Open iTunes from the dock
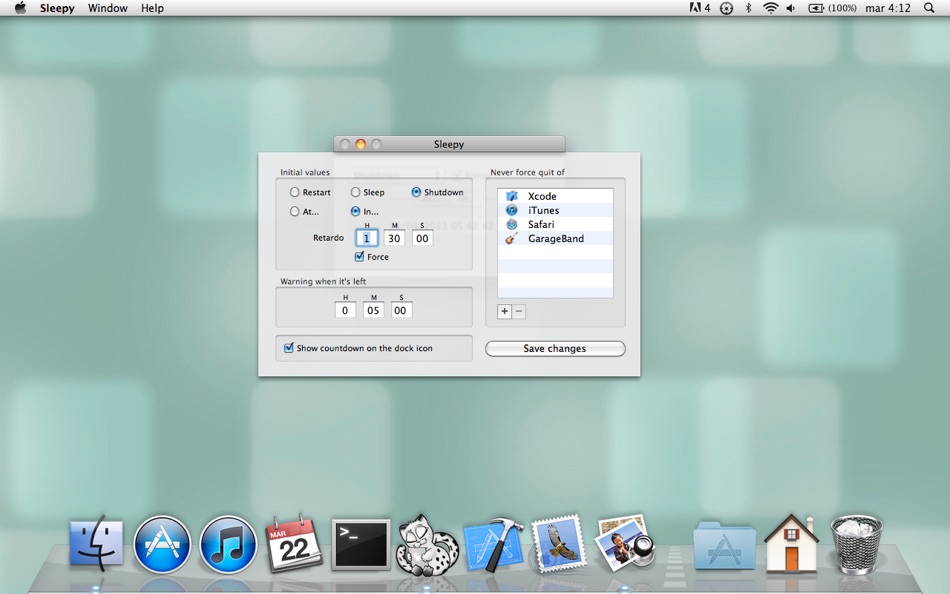950x594 pixels. [228, 544]
